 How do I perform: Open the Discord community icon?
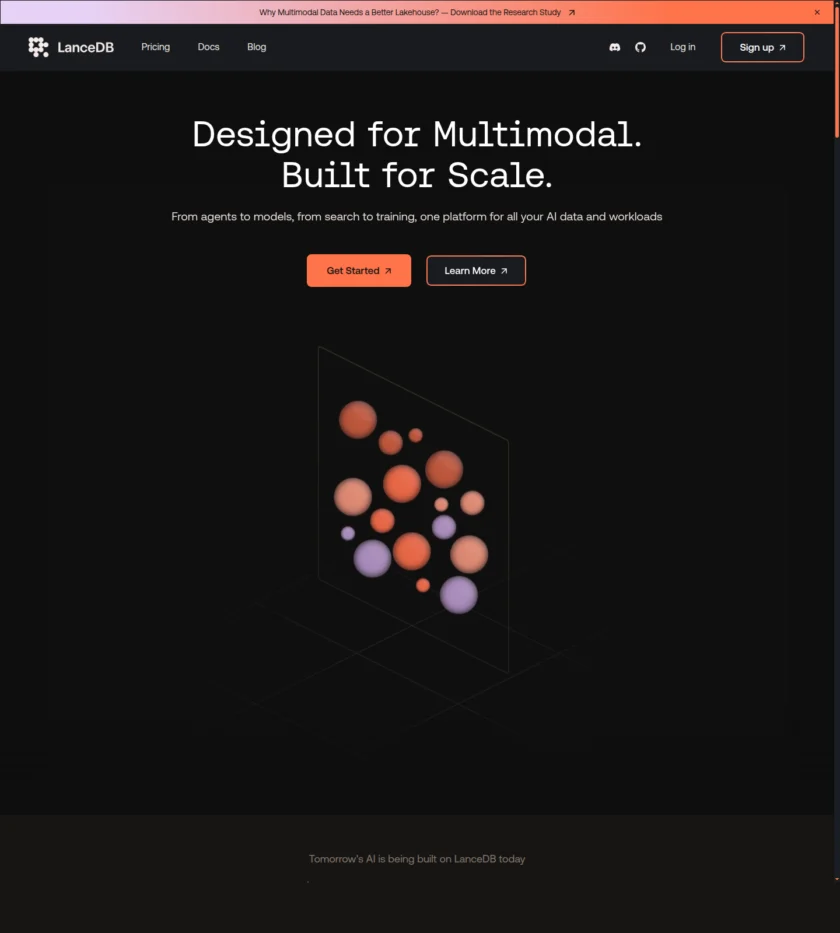click(x=615, y=47)
